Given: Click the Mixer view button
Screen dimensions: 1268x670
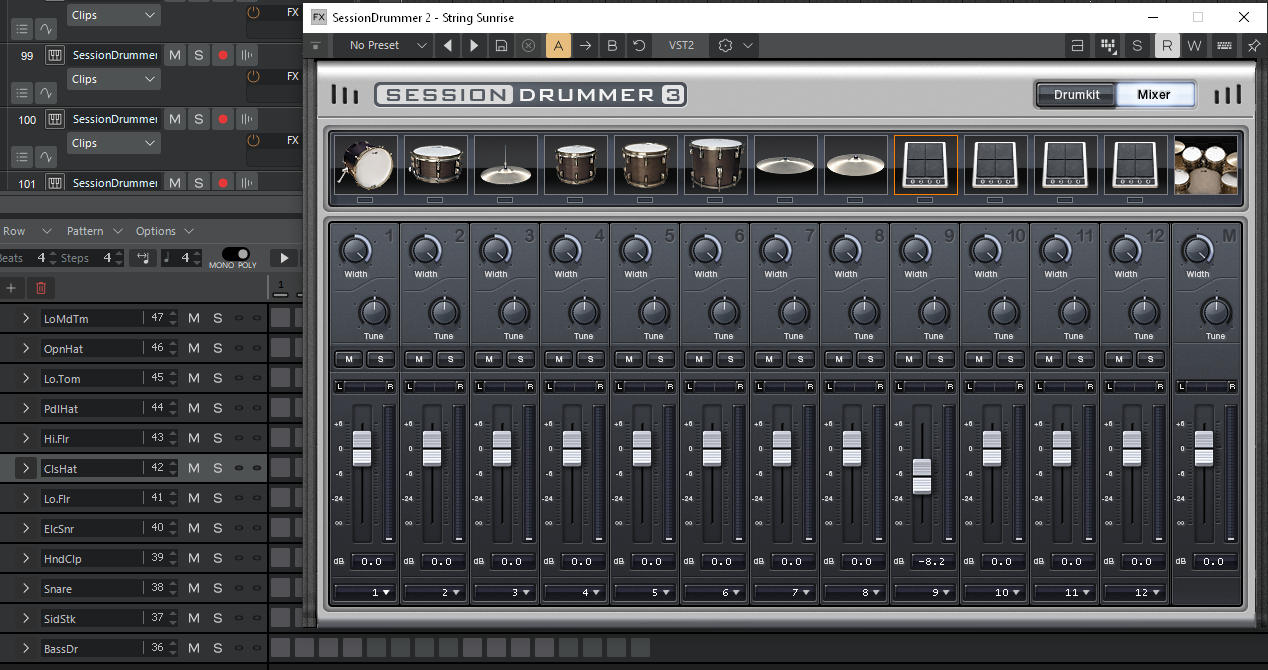Looking at the screenshot, I should pyautogui.click(x=1154, y=94).
